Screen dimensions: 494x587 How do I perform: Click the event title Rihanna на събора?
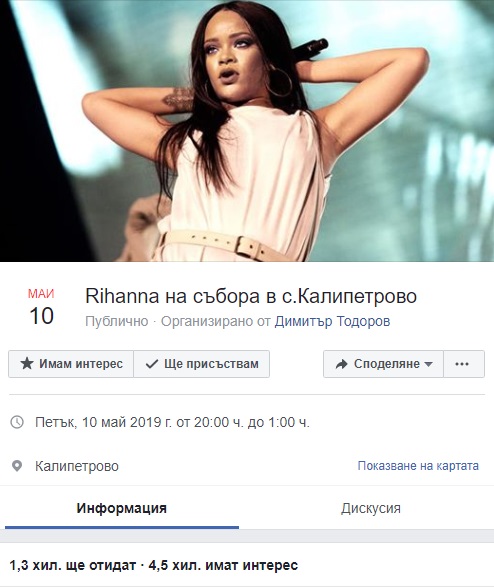(x=251, y=296)
